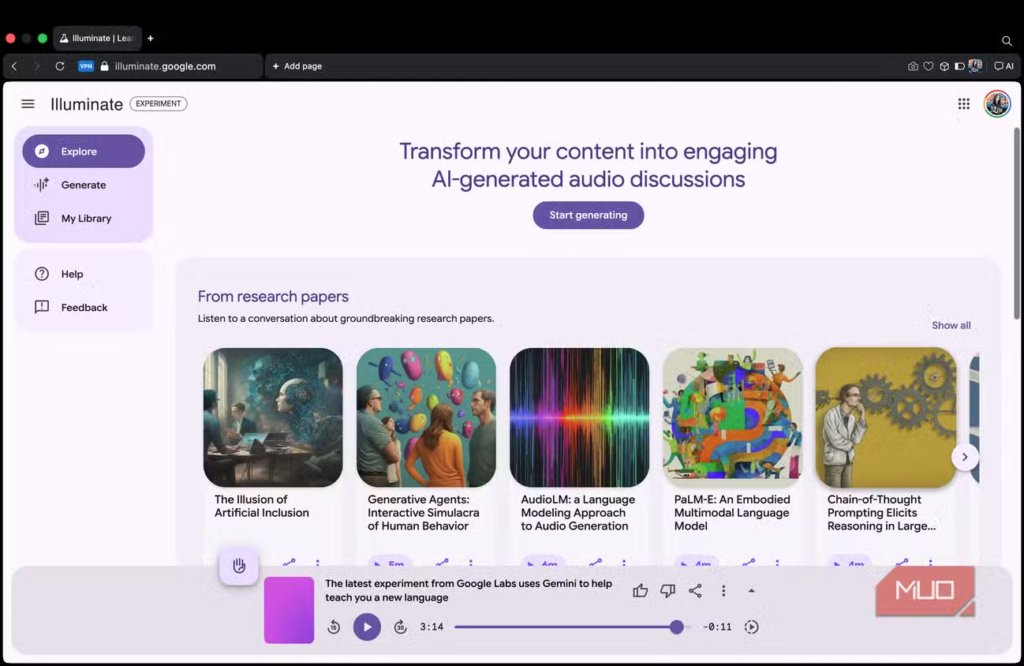
Task: Rewind audio by 10 seconds
Action: click(x=334, y=627)
